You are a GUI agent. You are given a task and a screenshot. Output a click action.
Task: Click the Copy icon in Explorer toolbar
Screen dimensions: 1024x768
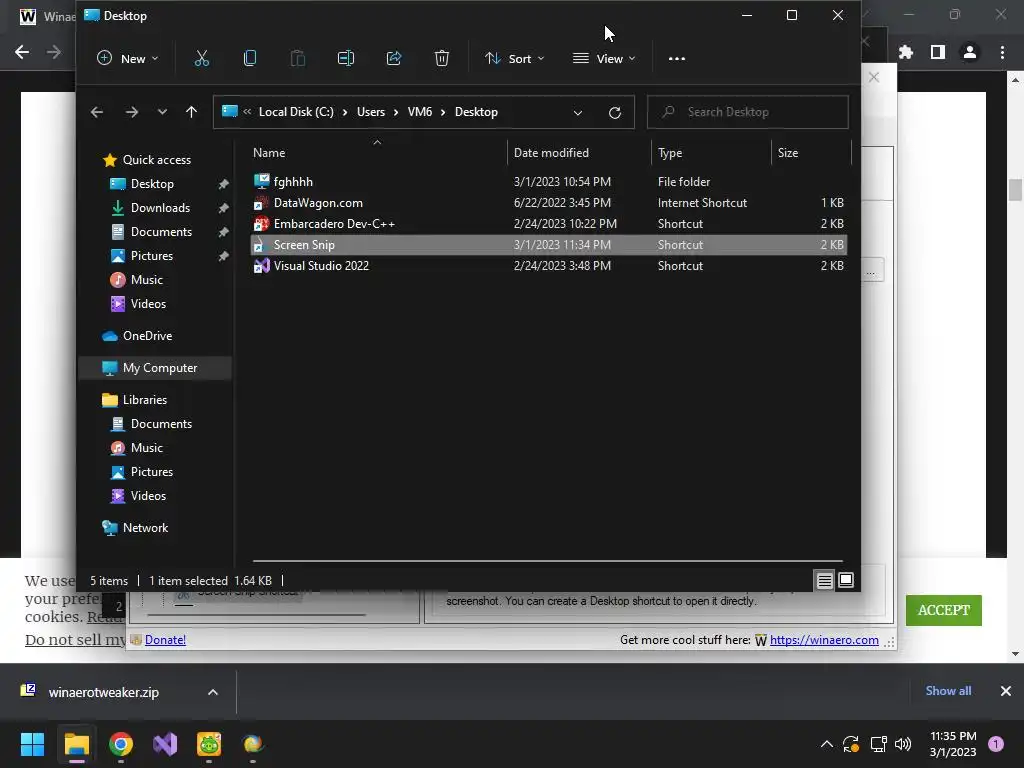pos(249,58)
